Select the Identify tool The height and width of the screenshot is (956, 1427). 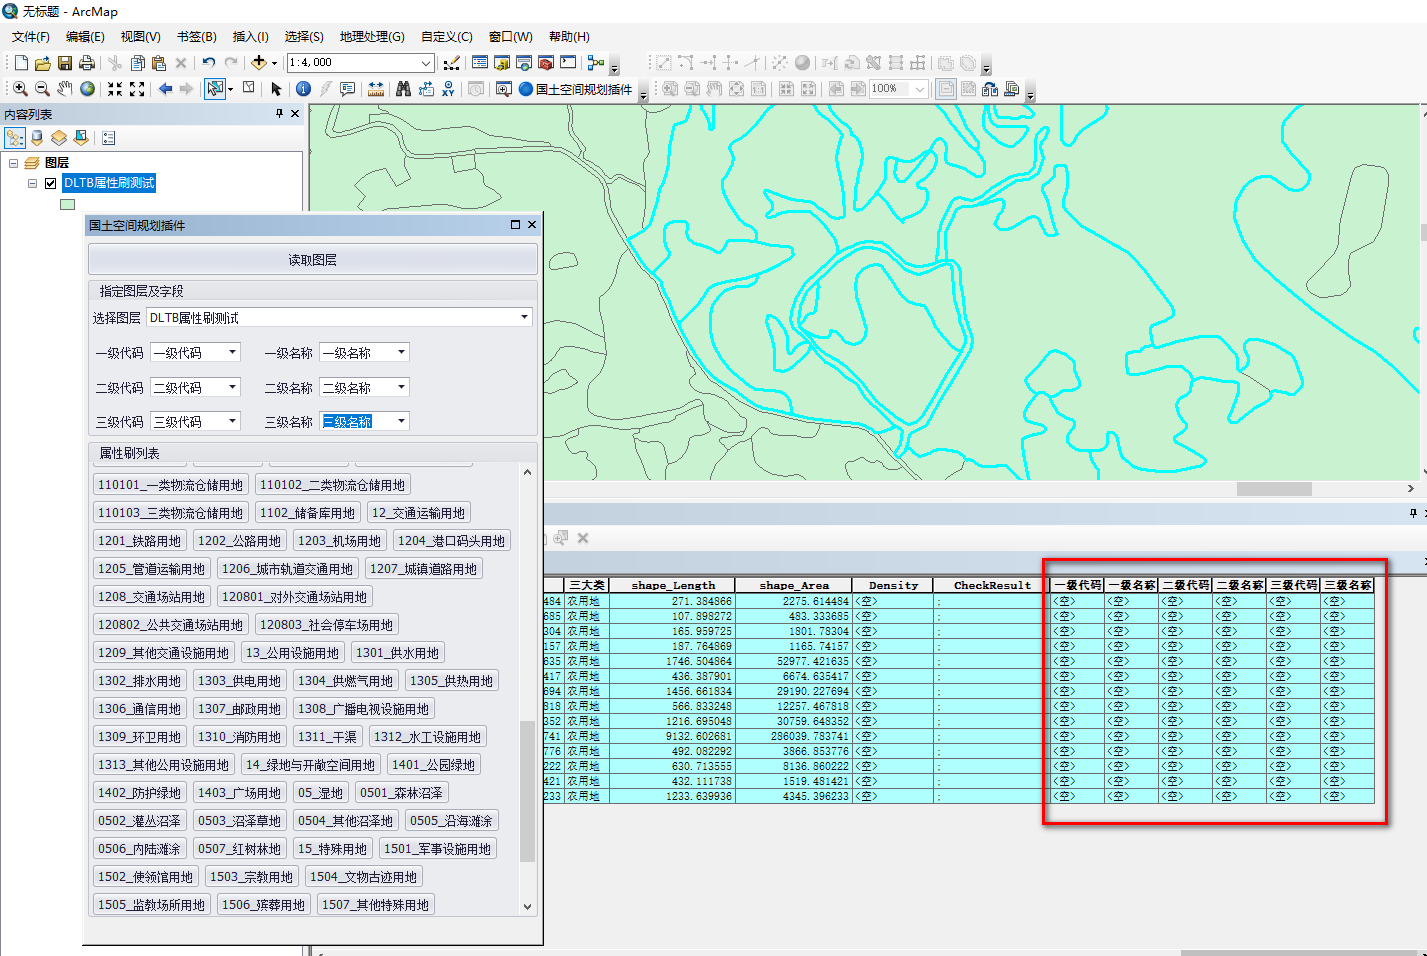(x=303, y=89)
